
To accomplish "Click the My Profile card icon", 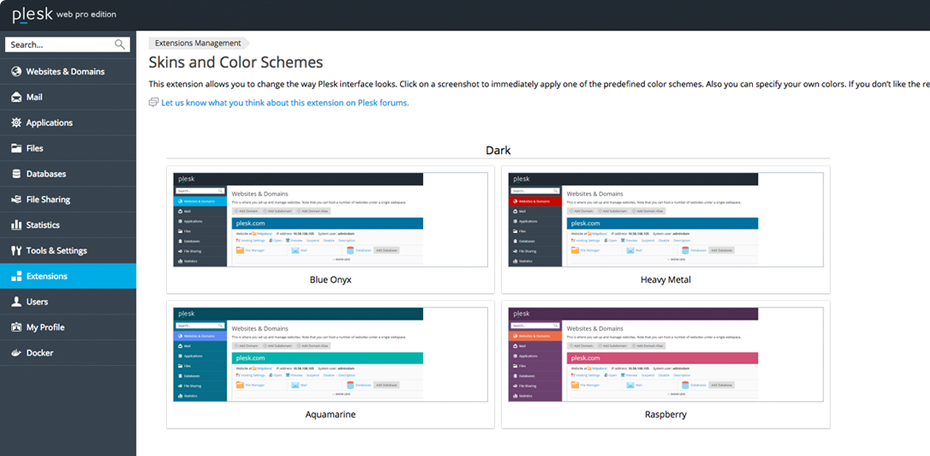I will pos(17,327).
